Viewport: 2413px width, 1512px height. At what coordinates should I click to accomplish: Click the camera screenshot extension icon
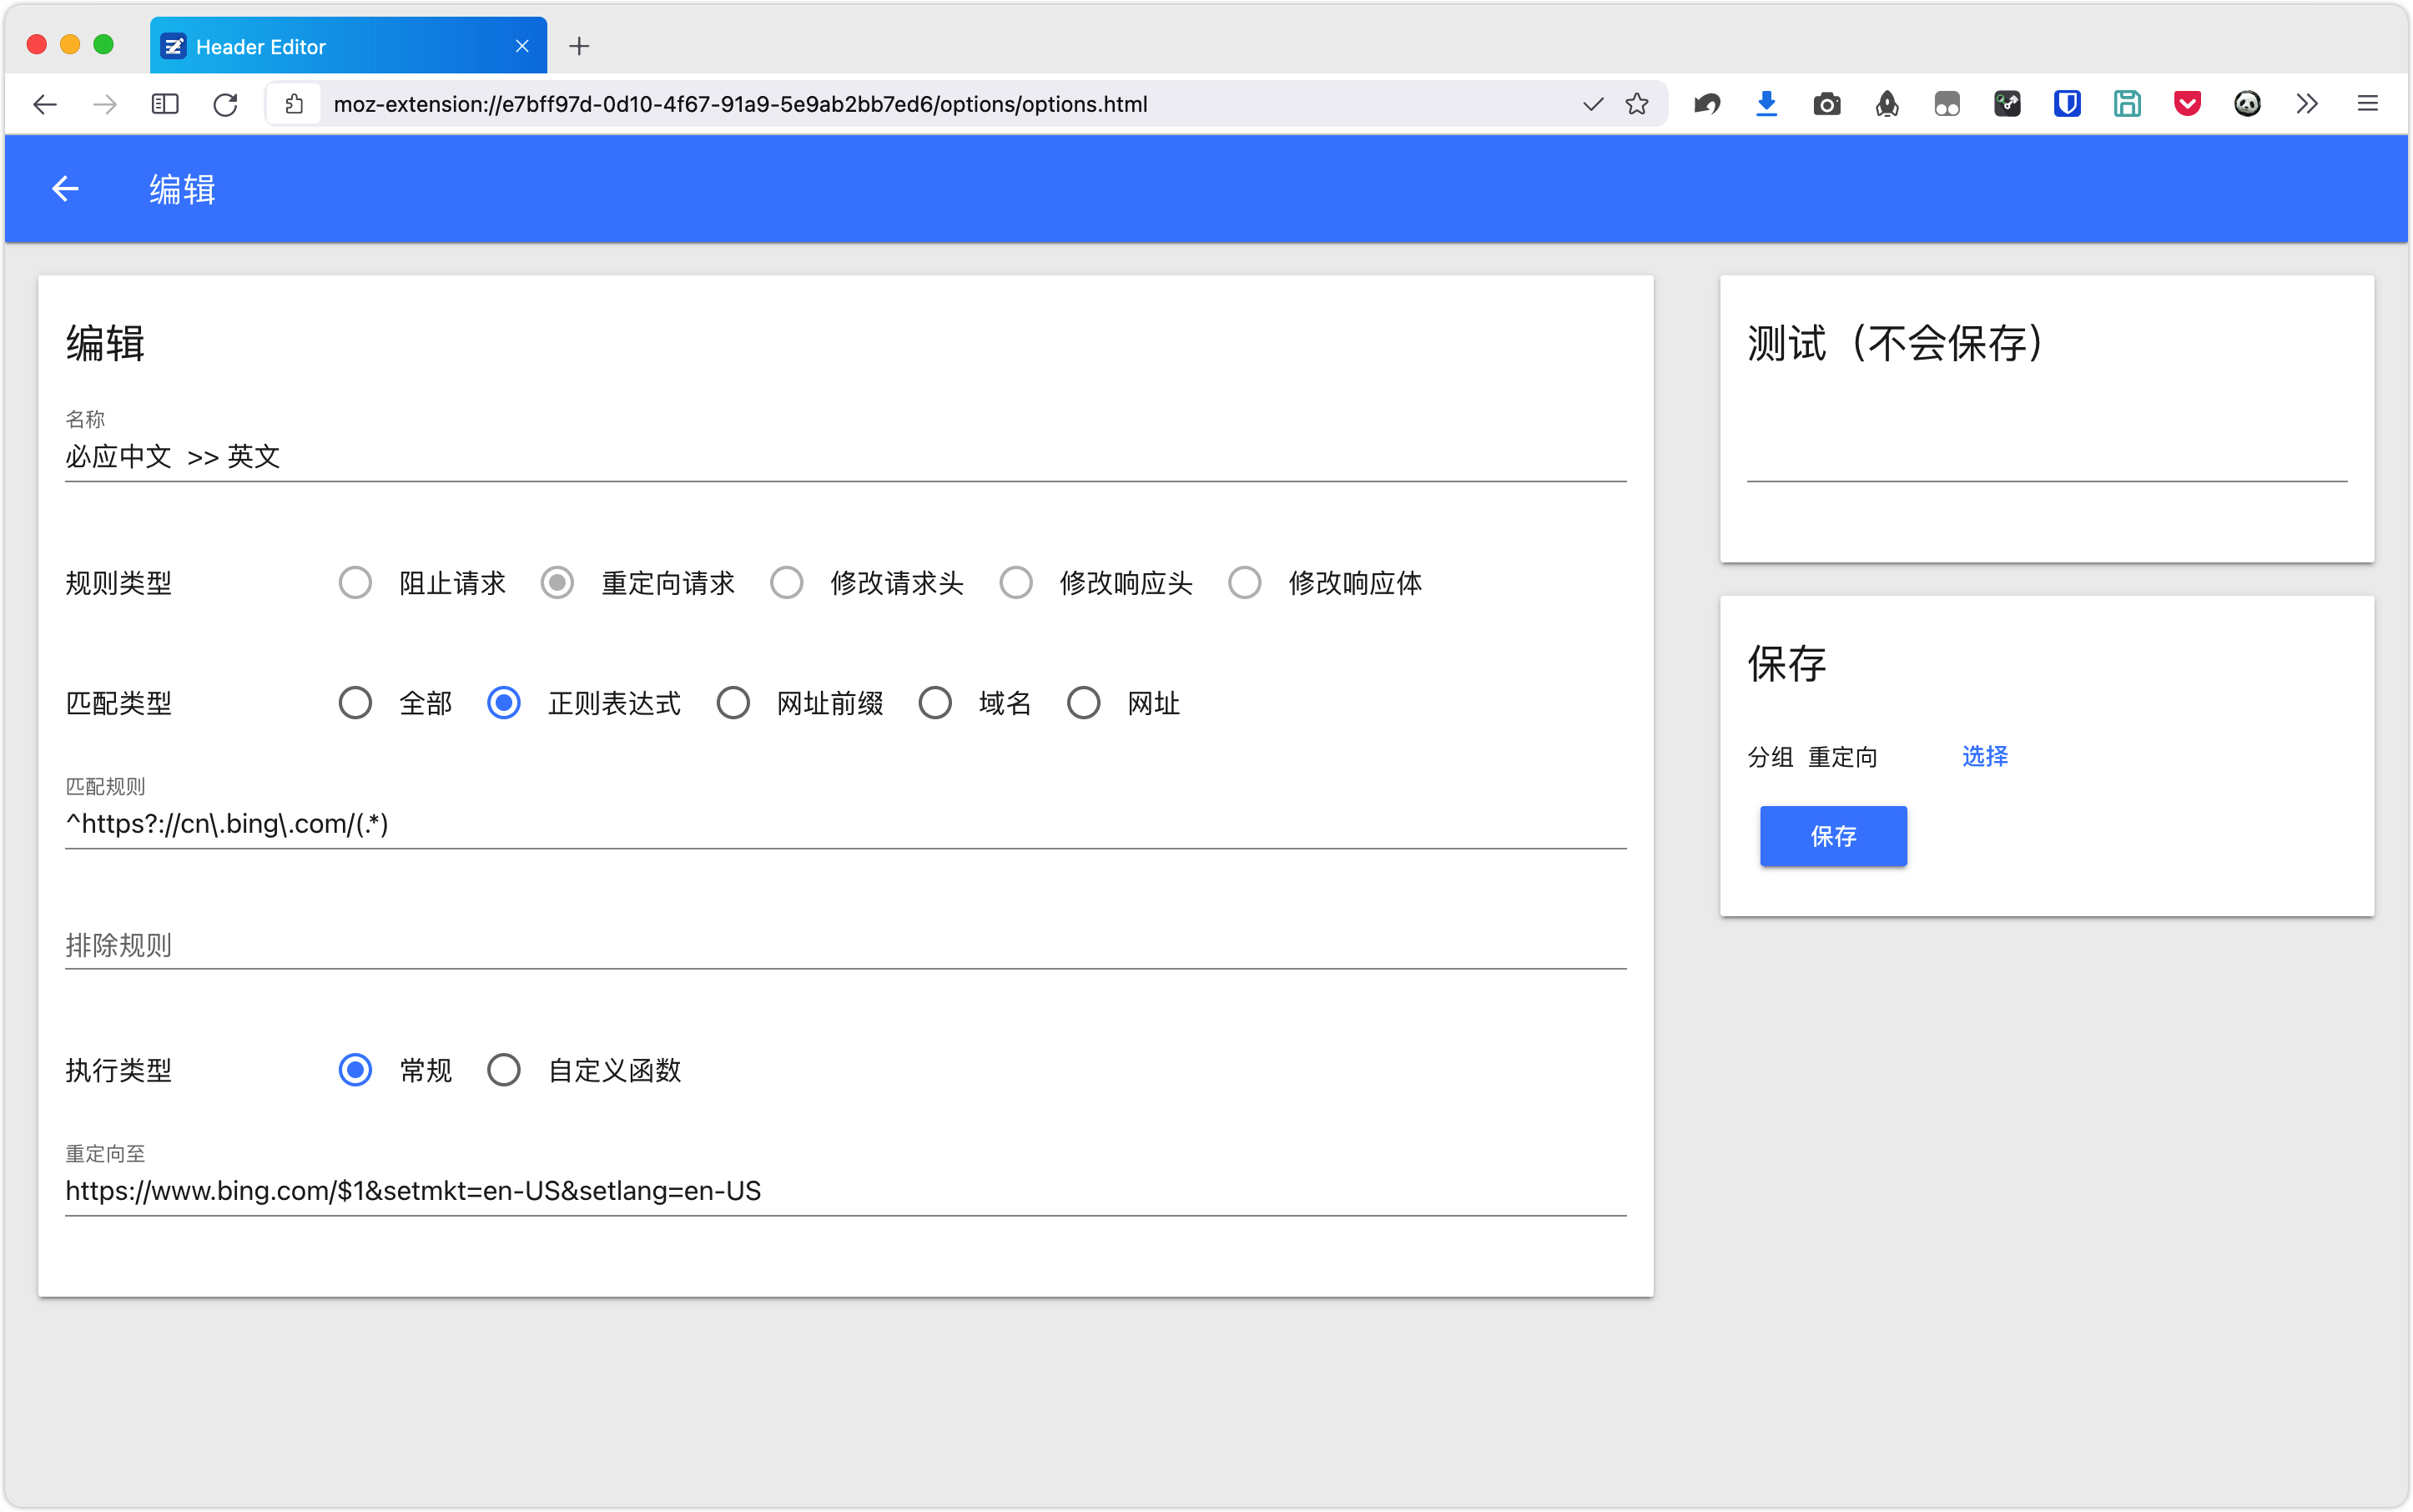[1827, 104]
